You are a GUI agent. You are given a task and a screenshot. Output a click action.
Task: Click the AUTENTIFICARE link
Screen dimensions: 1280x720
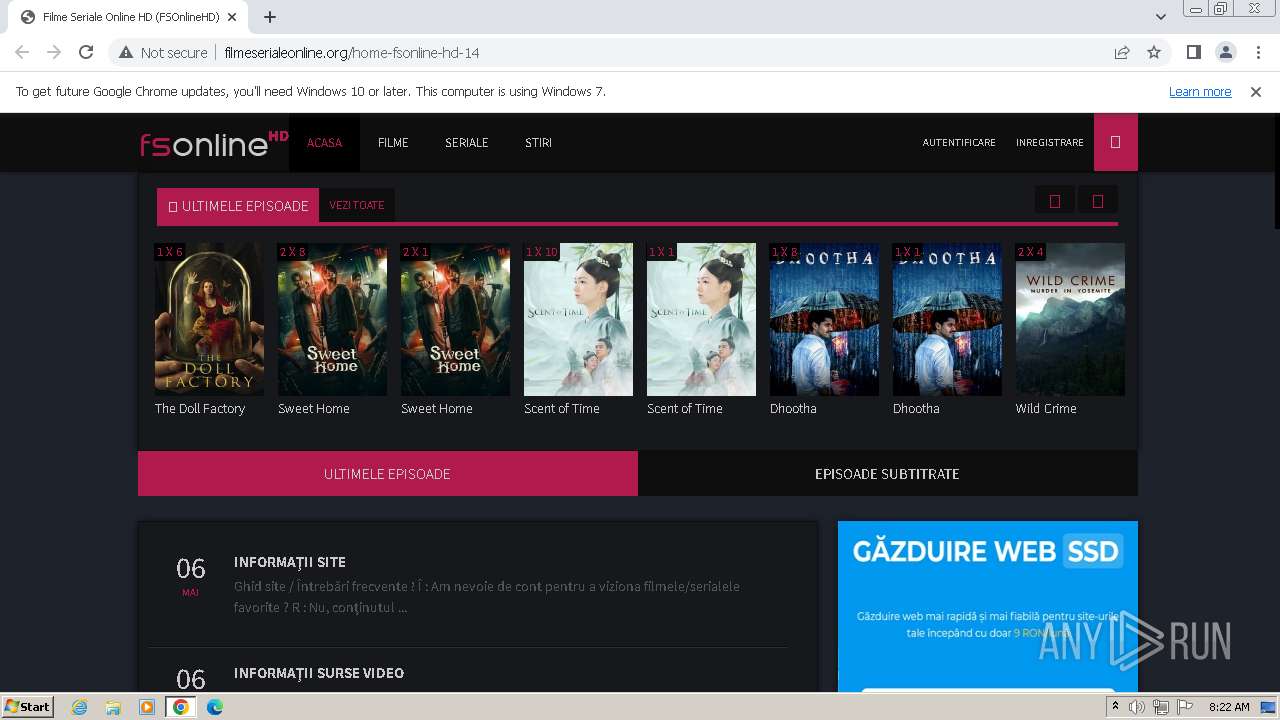pos(959,142)
